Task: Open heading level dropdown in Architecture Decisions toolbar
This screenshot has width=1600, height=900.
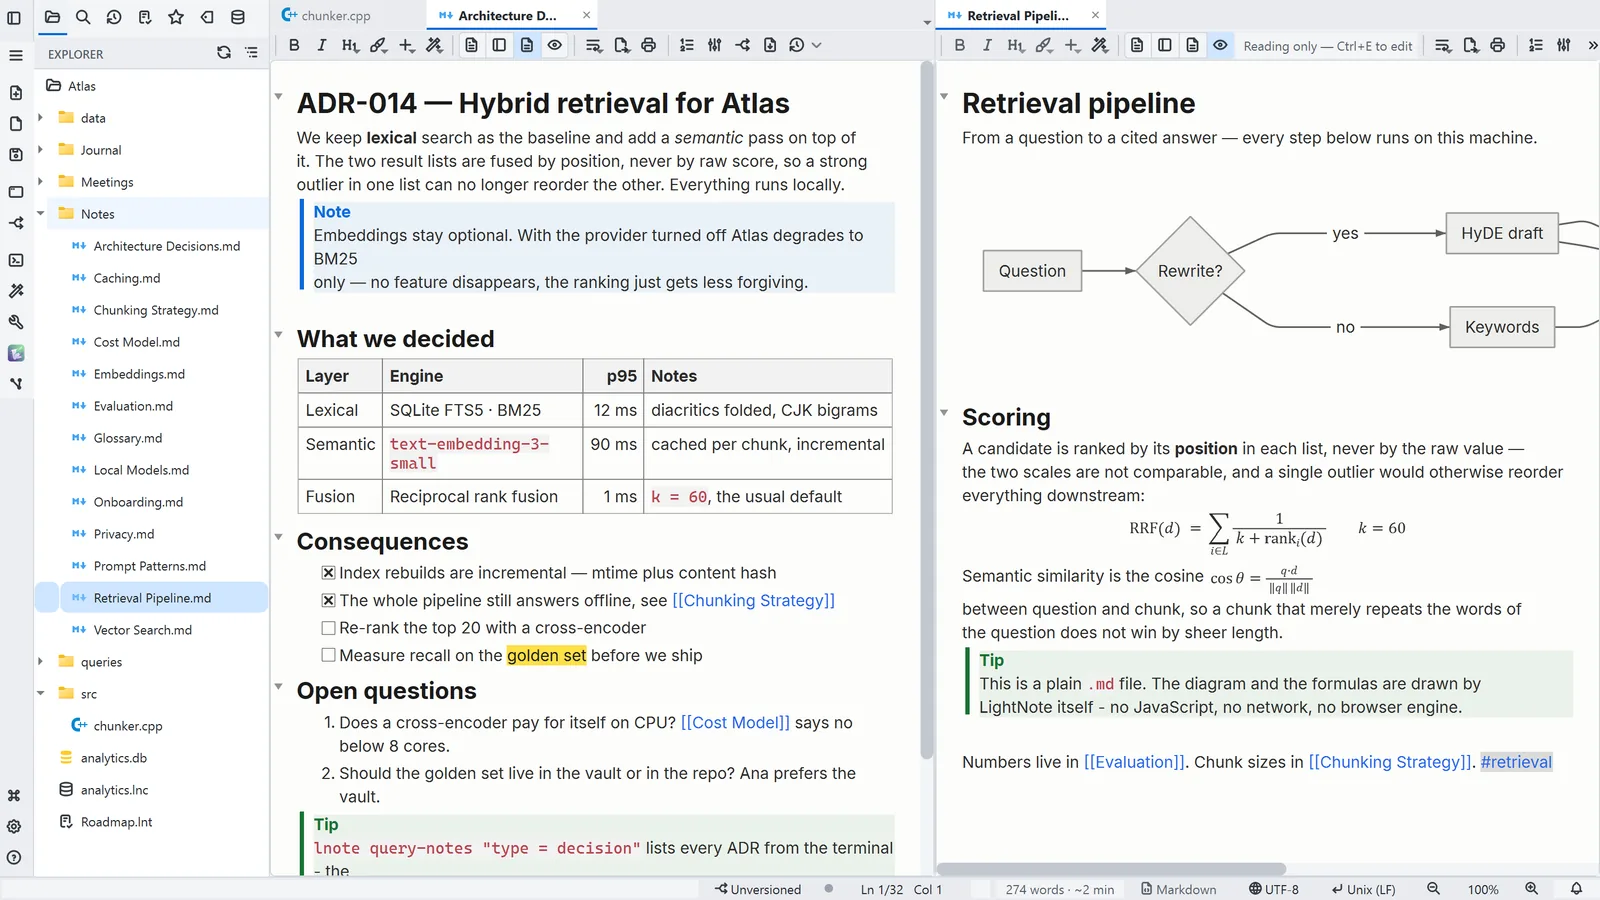Action: tap(350, 45)
